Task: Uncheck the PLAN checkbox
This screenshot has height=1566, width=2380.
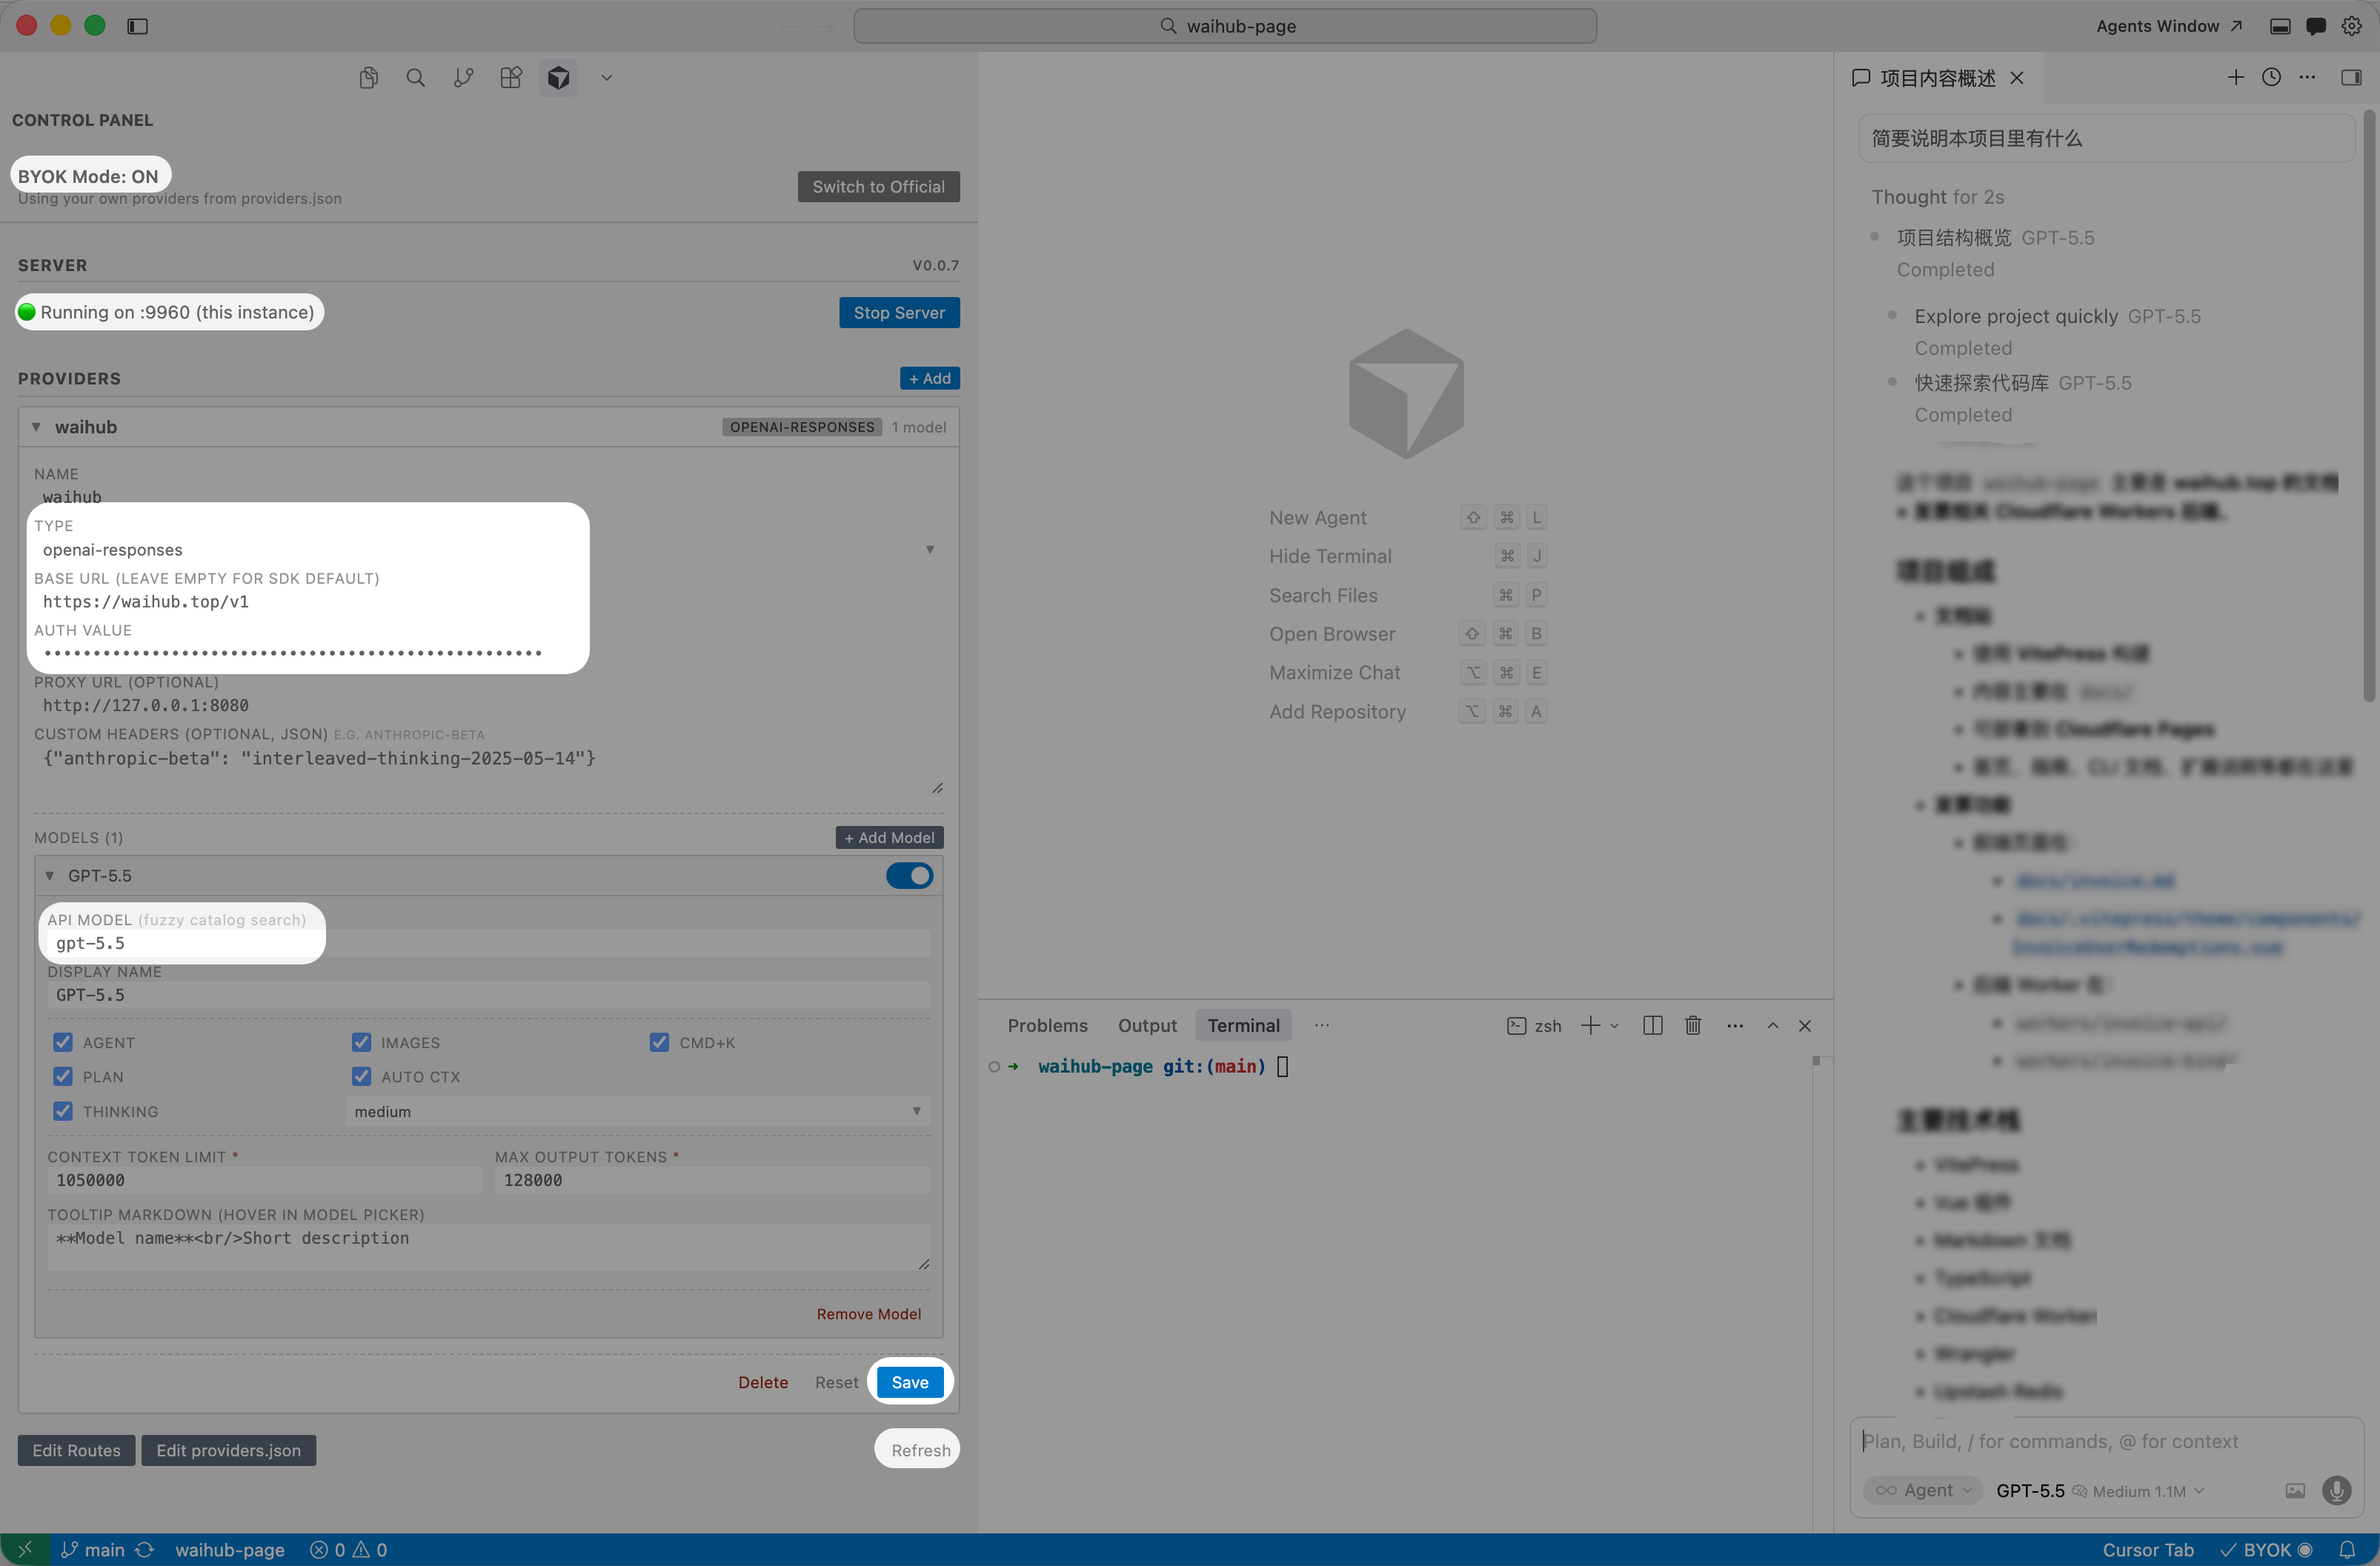Action: tap(63, 1077)
